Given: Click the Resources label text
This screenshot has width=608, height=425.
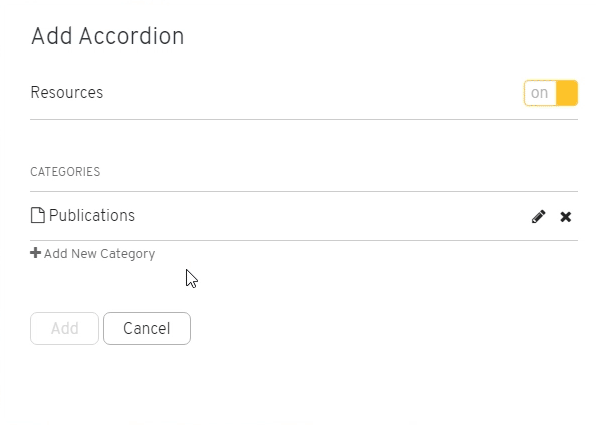Looking at the screenshot, I should click(x=67, y=93).
